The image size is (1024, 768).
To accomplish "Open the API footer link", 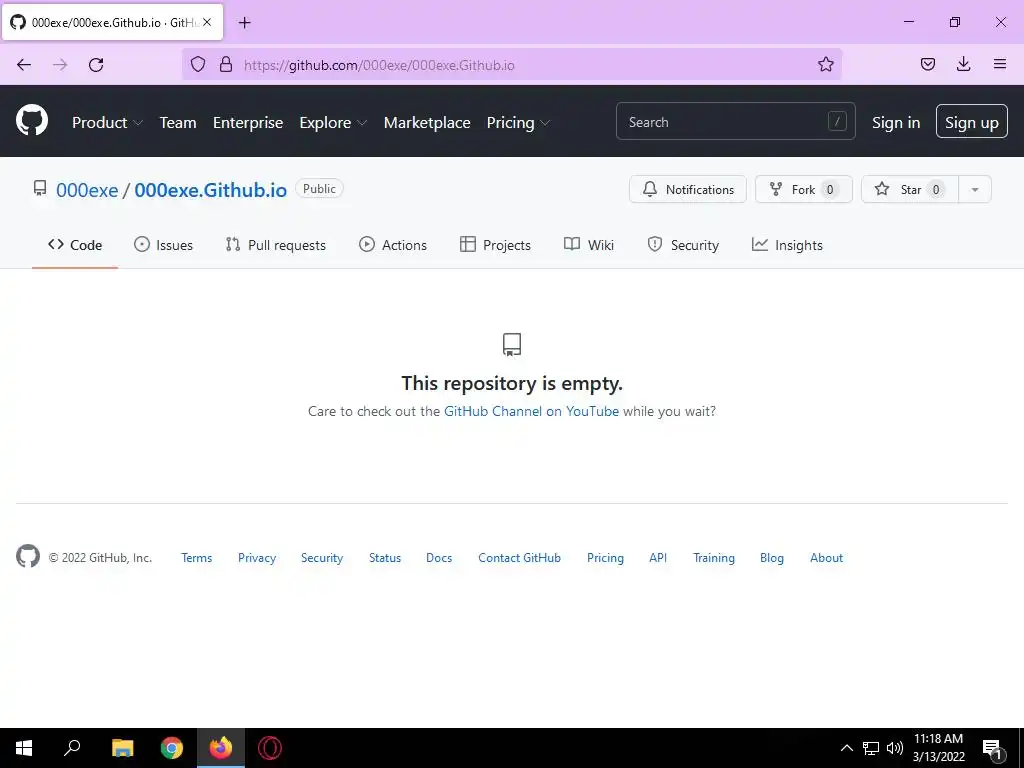I will pyautogui.click(x=658, y=558).
